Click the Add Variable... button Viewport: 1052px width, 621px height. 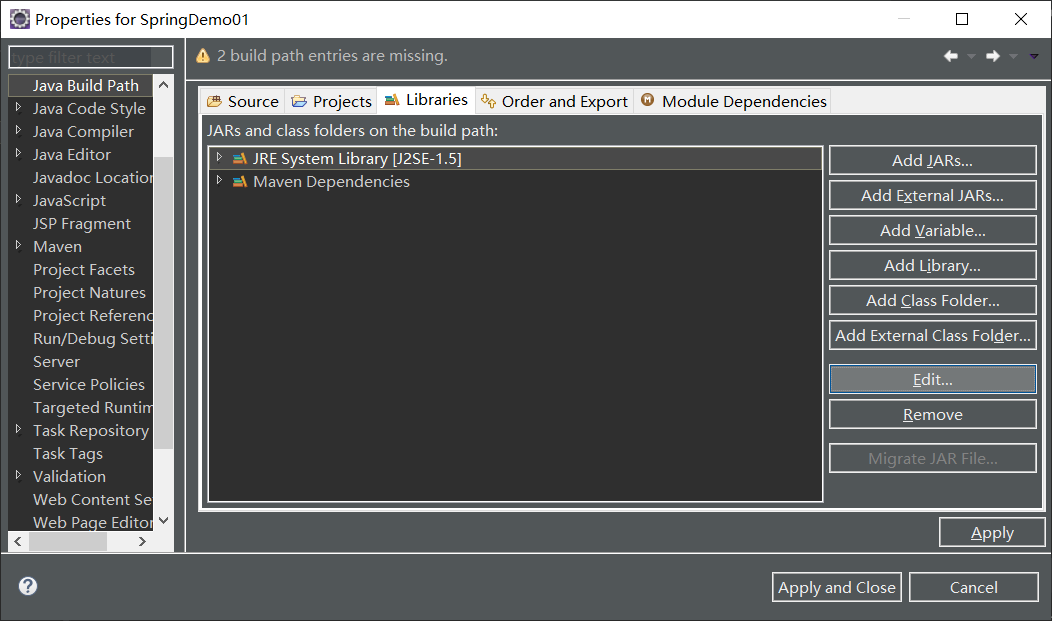tap(933, 230)
